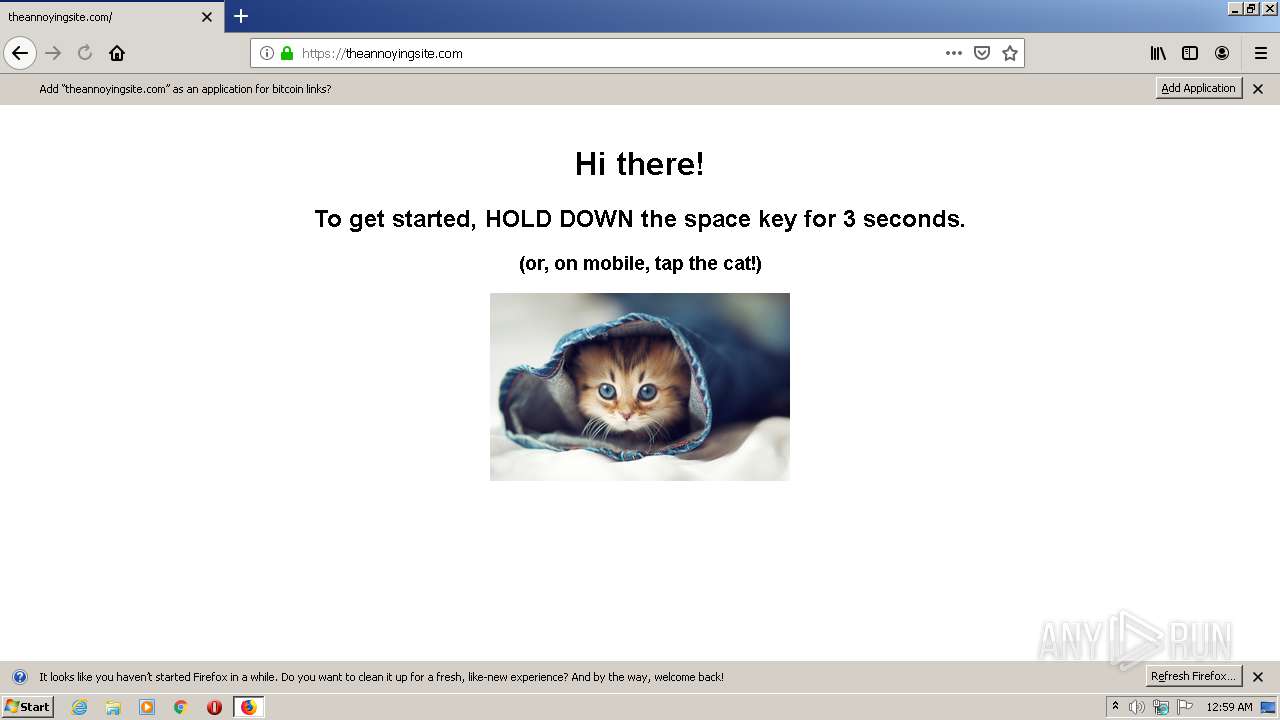1280x720 pixels.
Task: Close the theannoyingsite.com tab
Action: pos(207,17)
